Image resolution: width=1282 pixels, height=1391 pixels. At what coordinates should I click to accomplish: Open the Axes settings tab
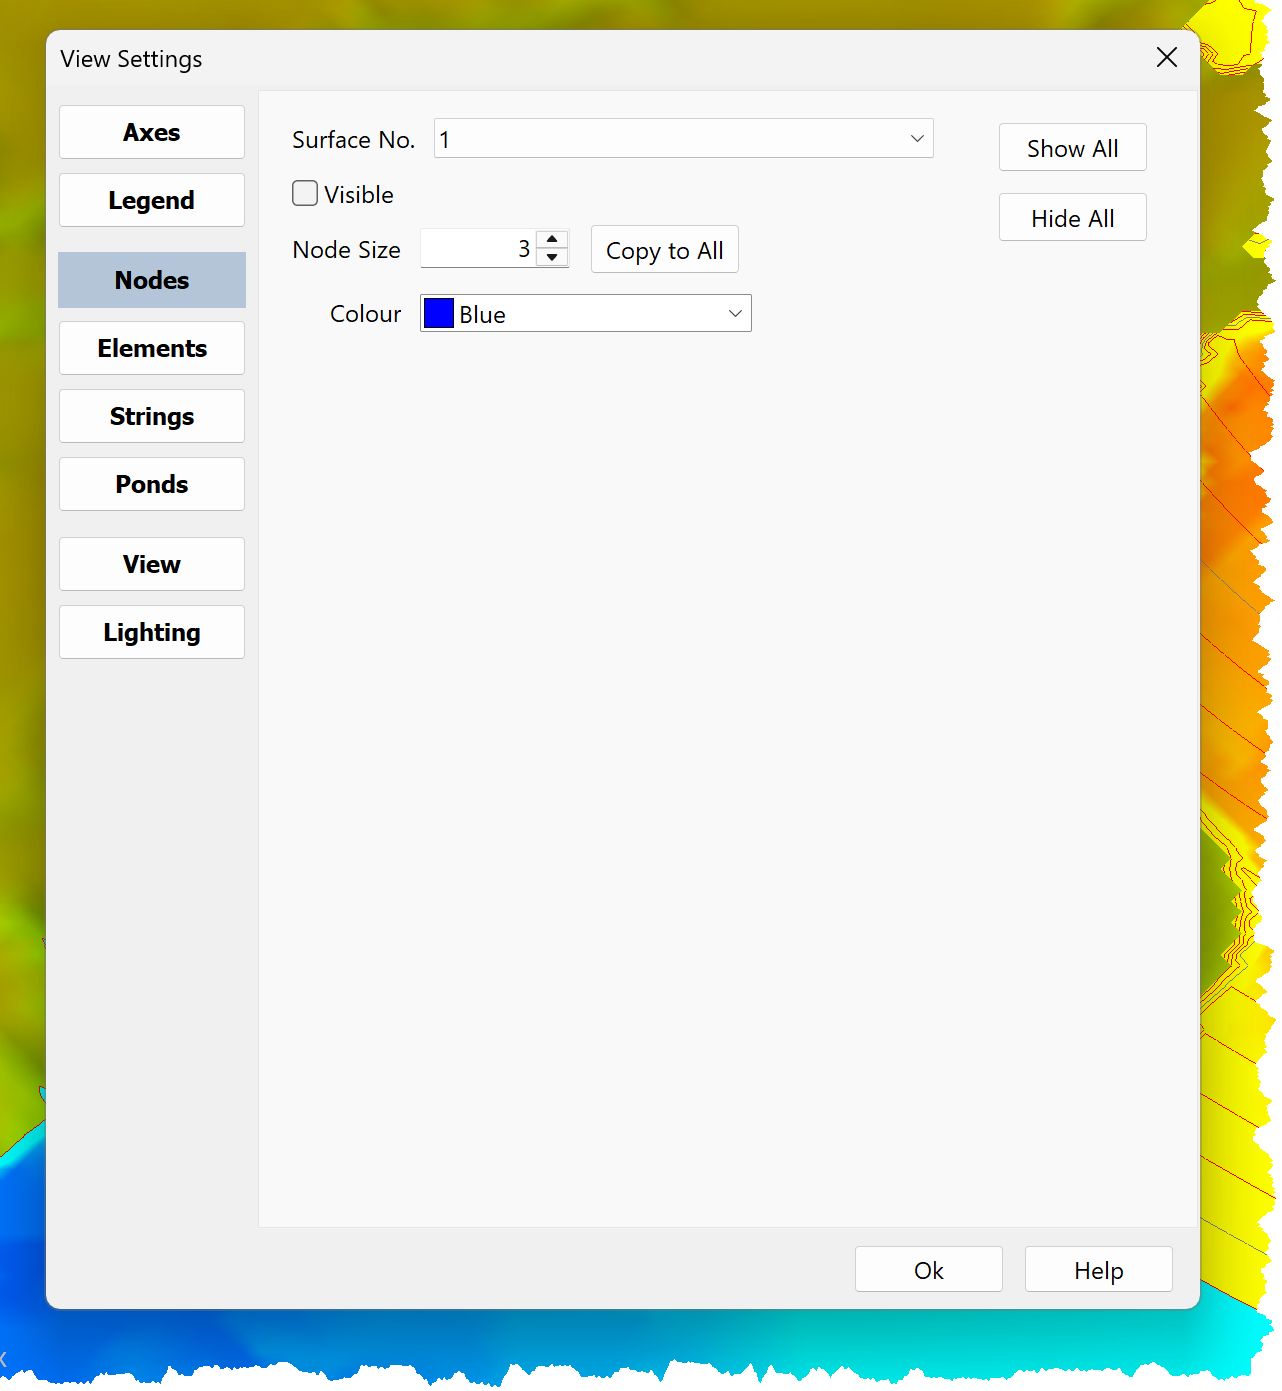click(x=152, y=132)
